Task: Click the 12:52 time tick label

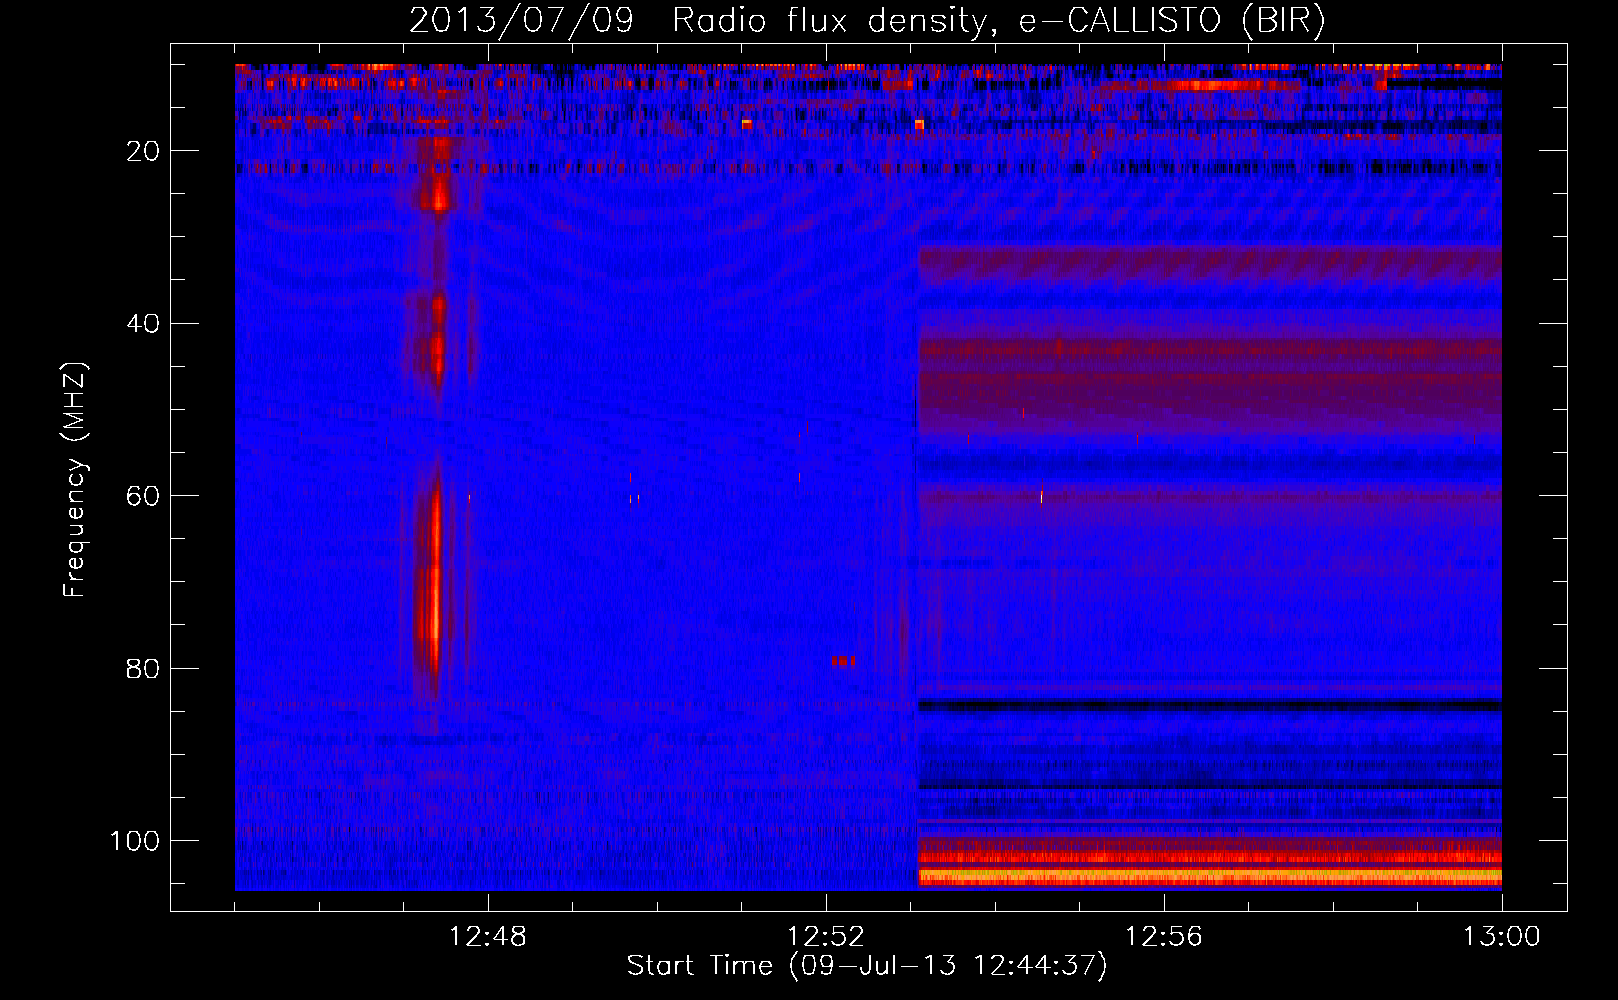Action: [x=826, y=937]
